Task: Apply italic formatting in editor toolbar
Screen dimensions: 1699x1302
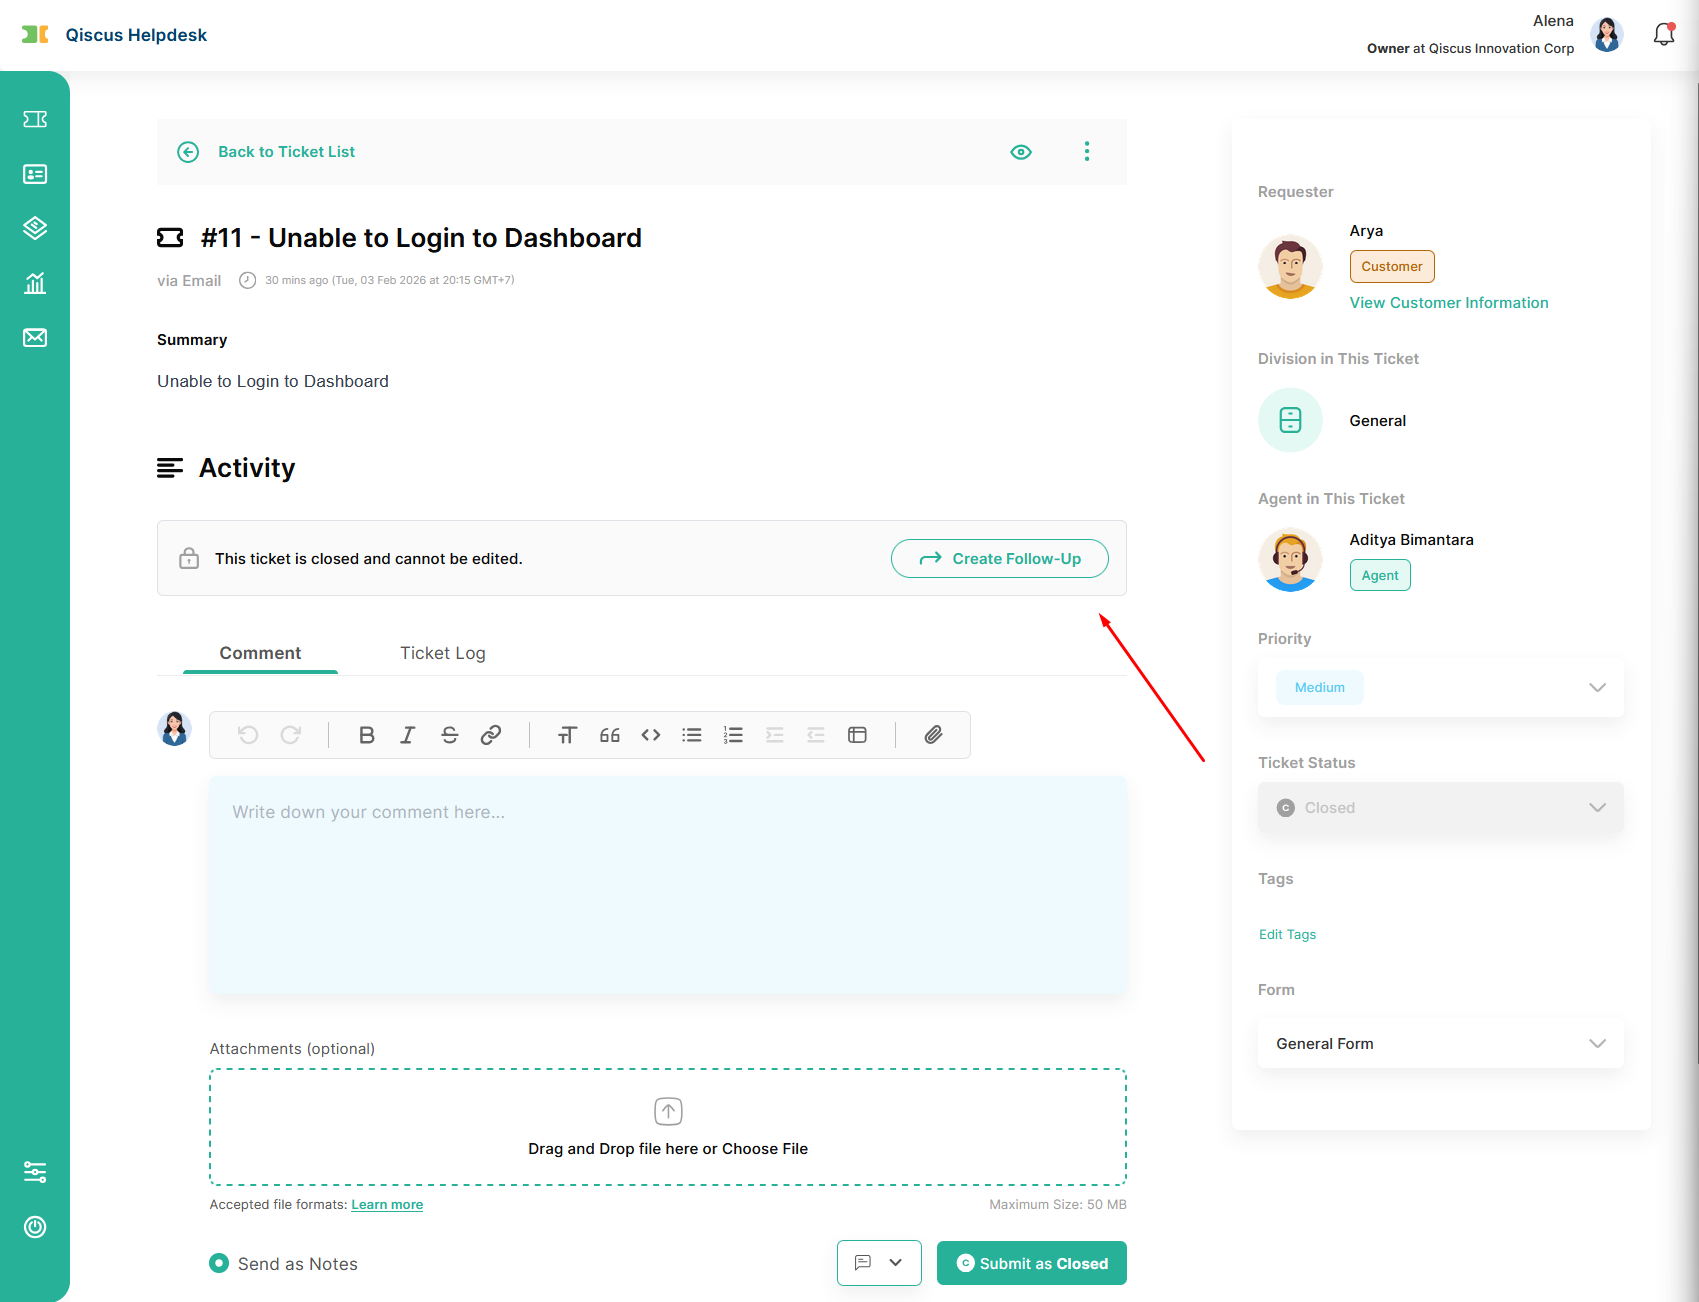Action: point(408,735)
